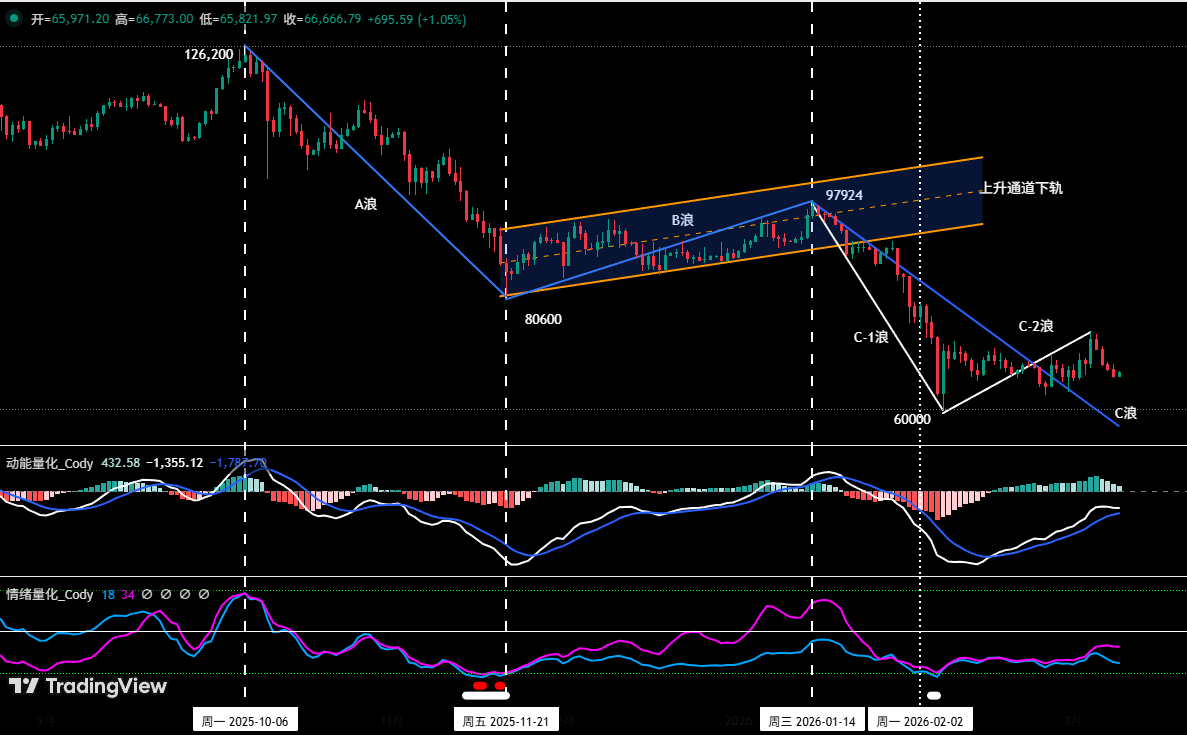Click the 周五 2025-11-21 date label
This screenshot has width=1187, height=735.
point(506,720)
